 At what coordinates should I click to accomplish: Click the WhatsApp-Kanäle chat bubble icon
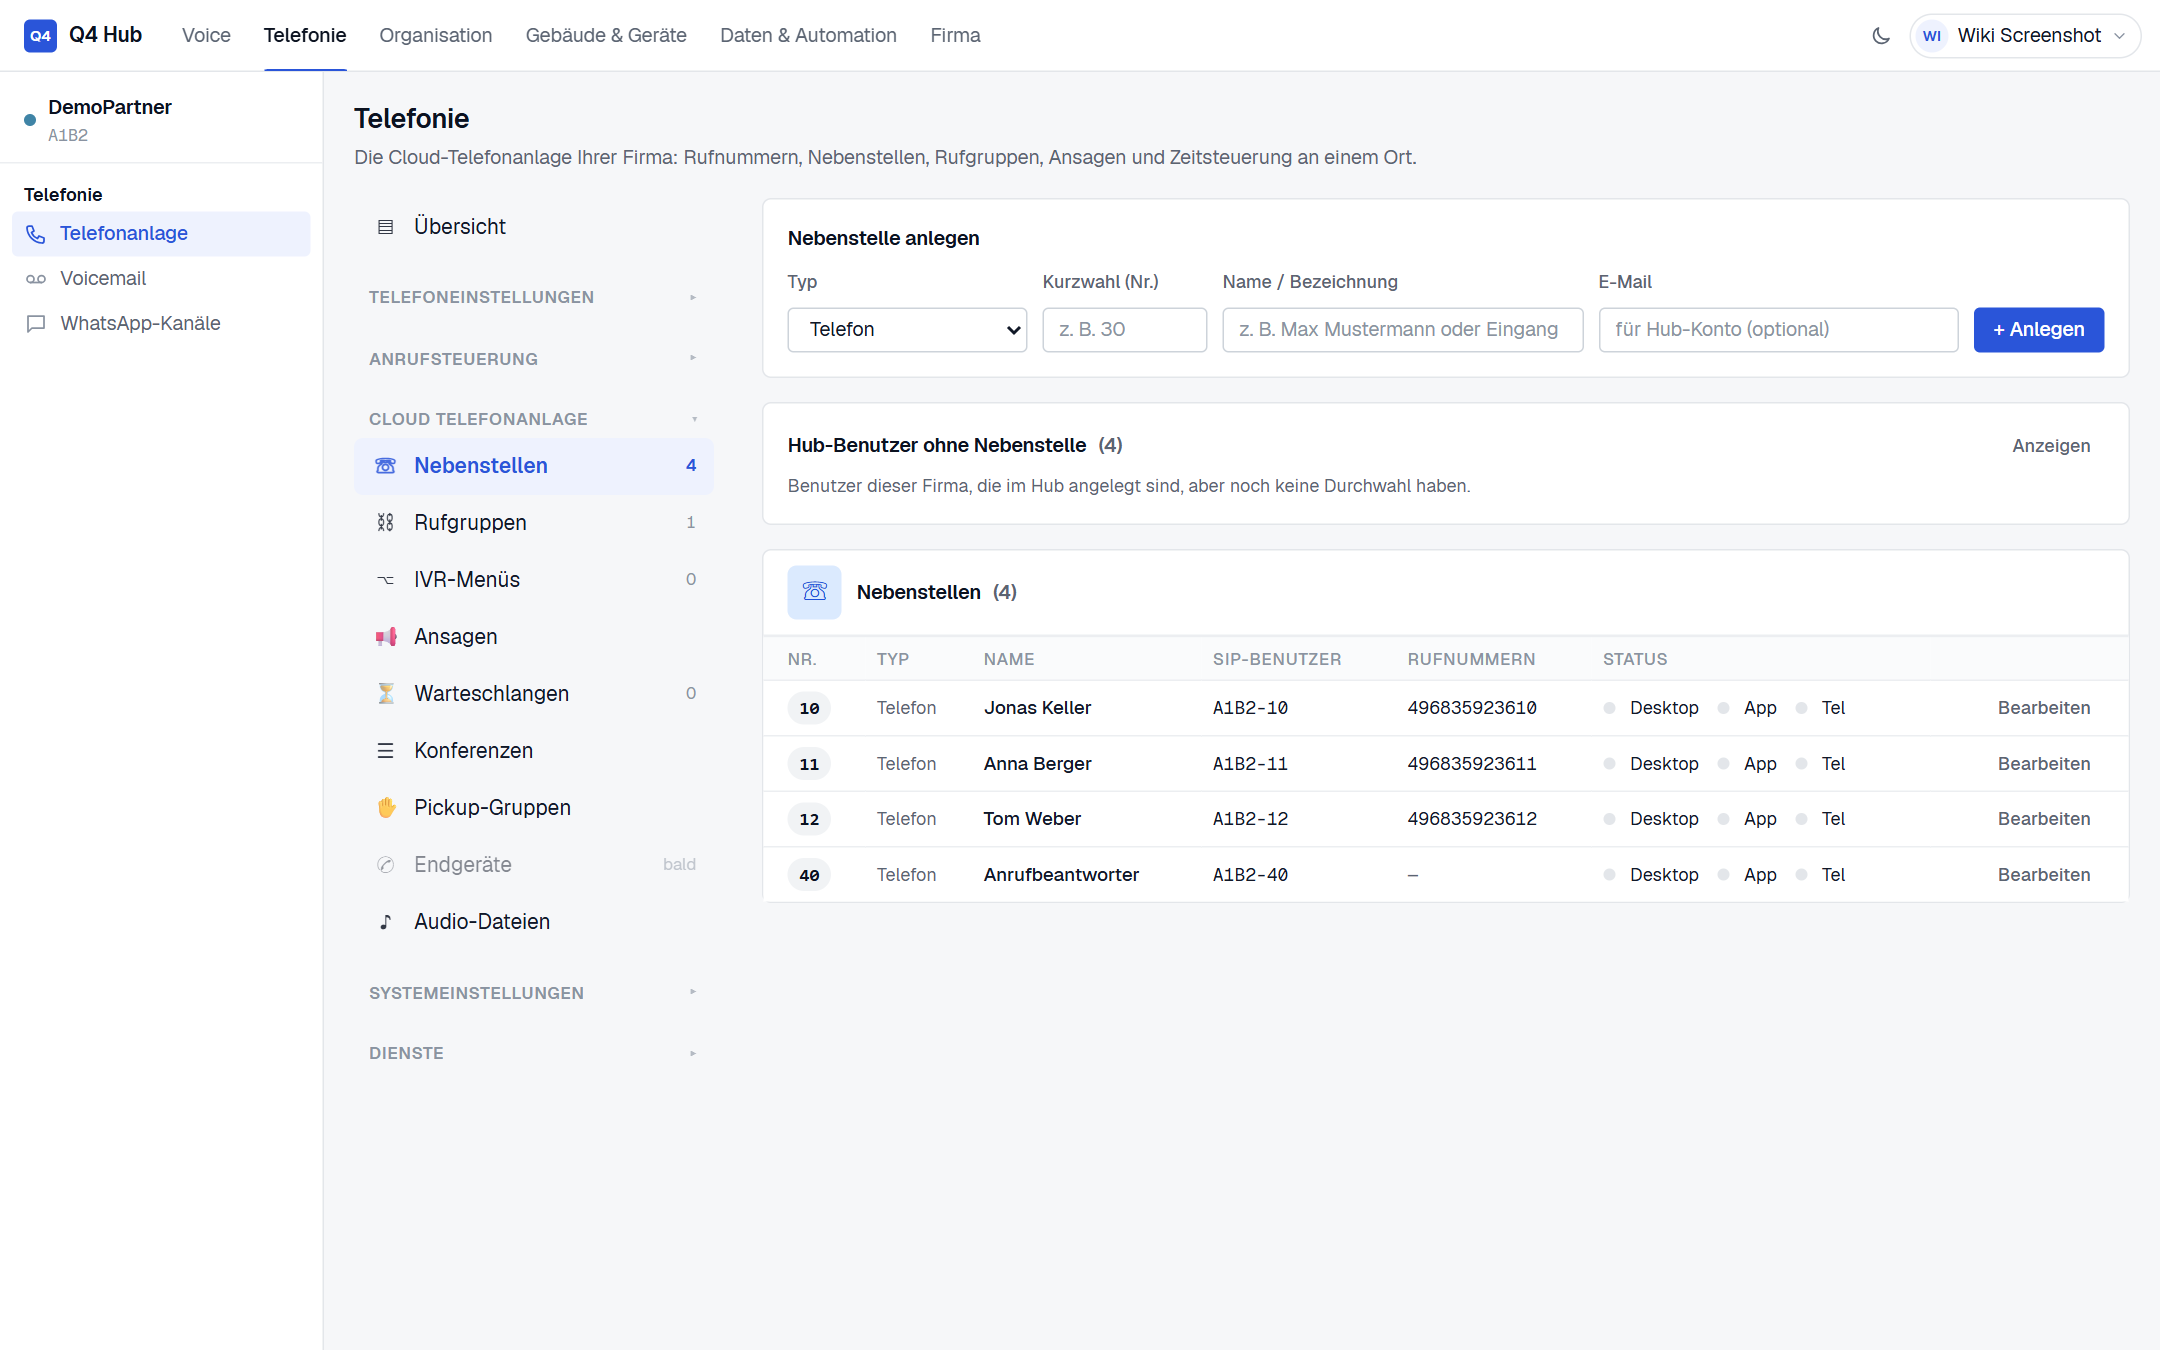(36, 324)
